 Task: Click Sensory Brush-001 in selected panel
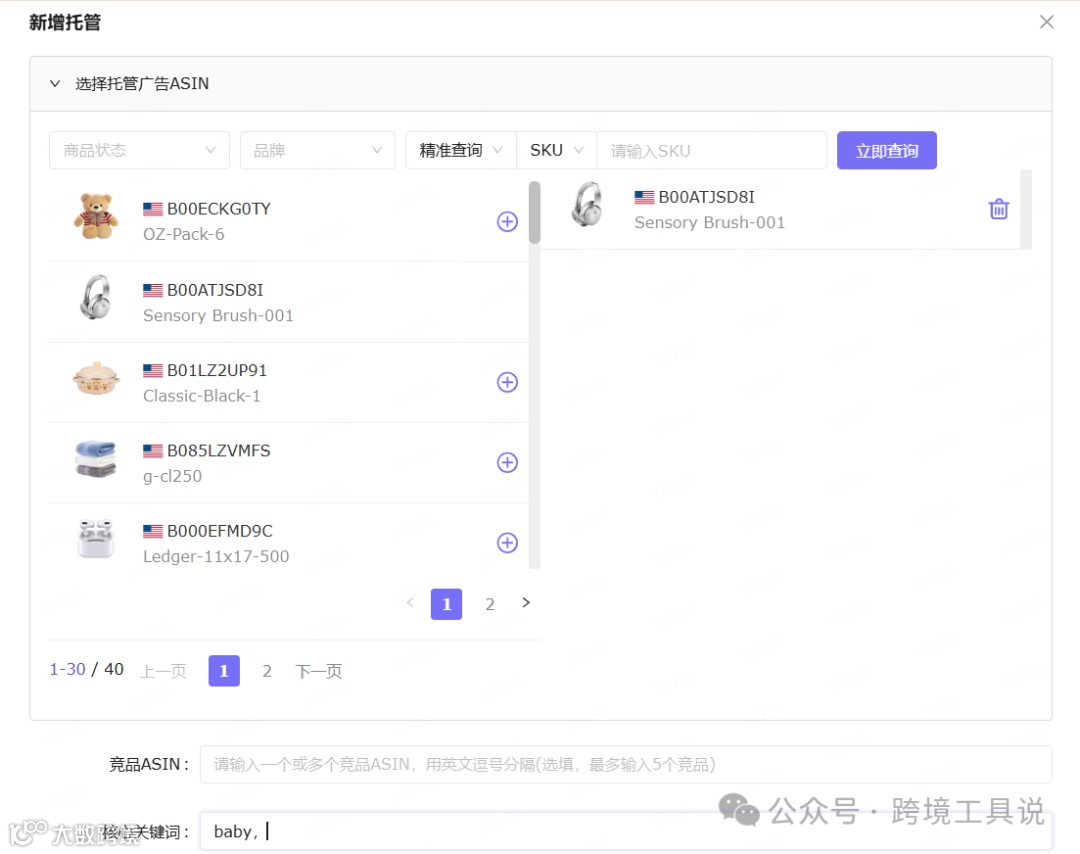(x=709, y=222)
